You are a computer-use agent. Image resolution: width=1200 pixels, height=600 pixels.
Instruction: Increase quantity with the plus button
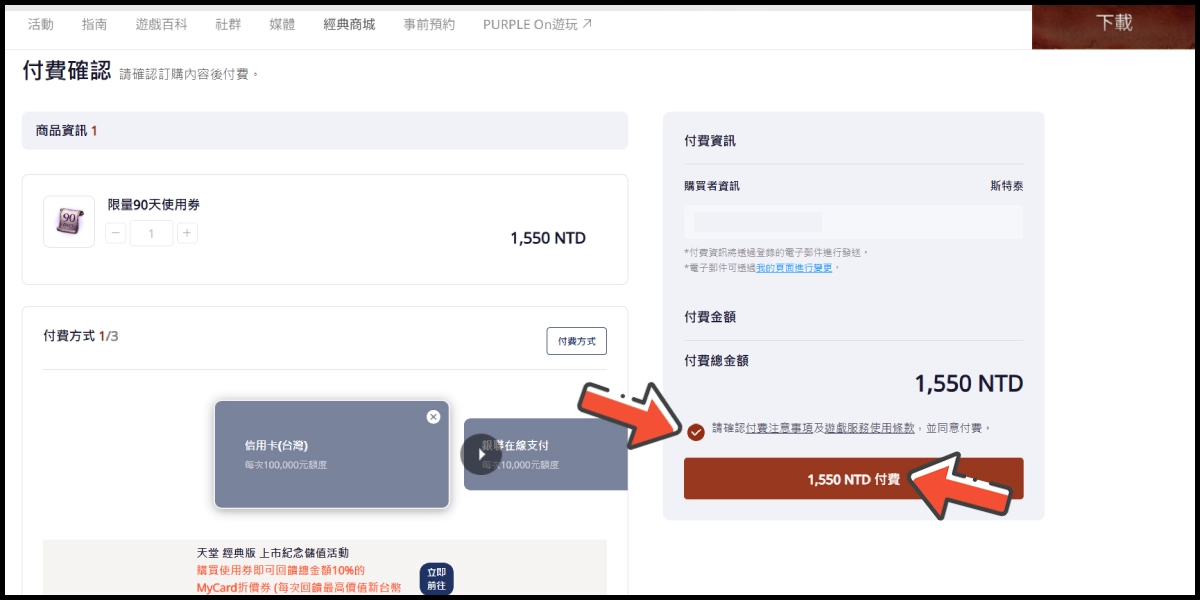187,234
